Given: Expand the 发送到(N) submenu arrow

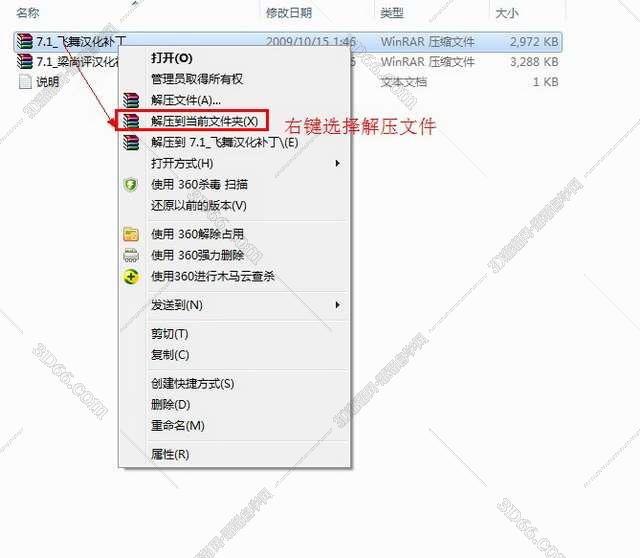Looking at the screenshot, I should click(338, 305).
